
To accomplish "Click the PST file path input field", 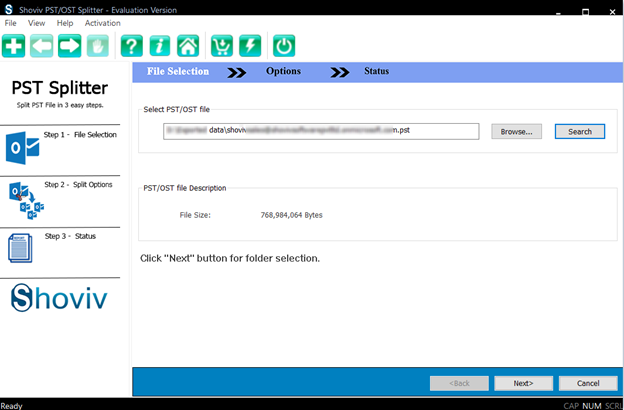I will (321, 131).
